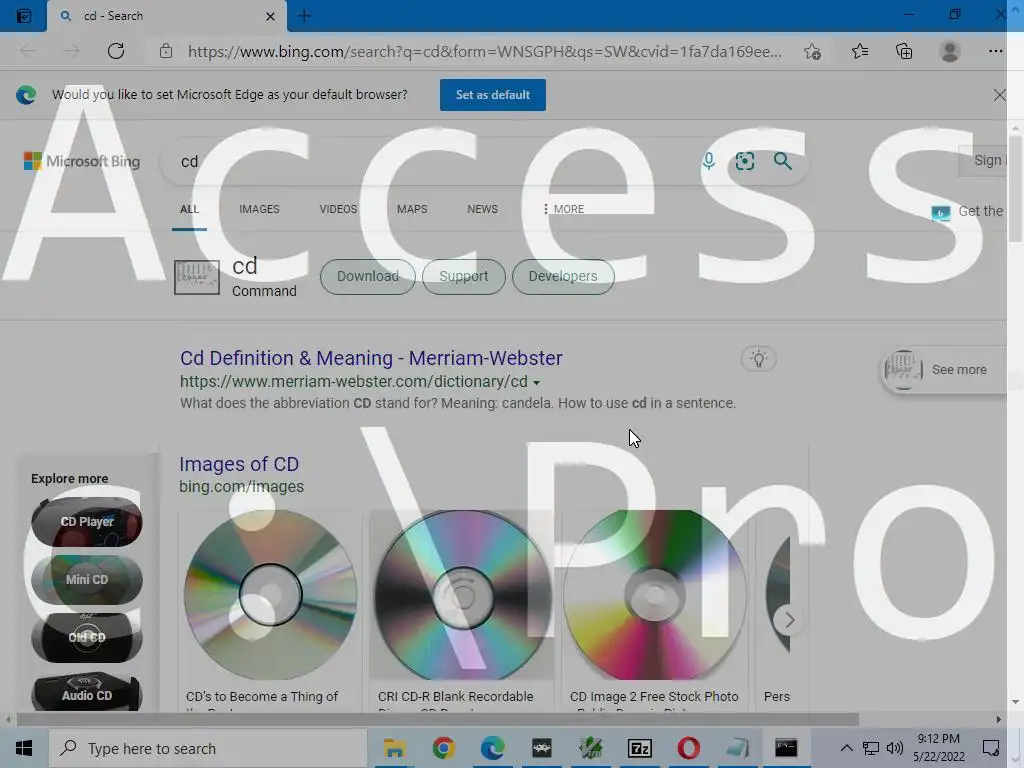
Task: Expand the Merriam-Webster URL dropdown arrow
Action: 536,383
